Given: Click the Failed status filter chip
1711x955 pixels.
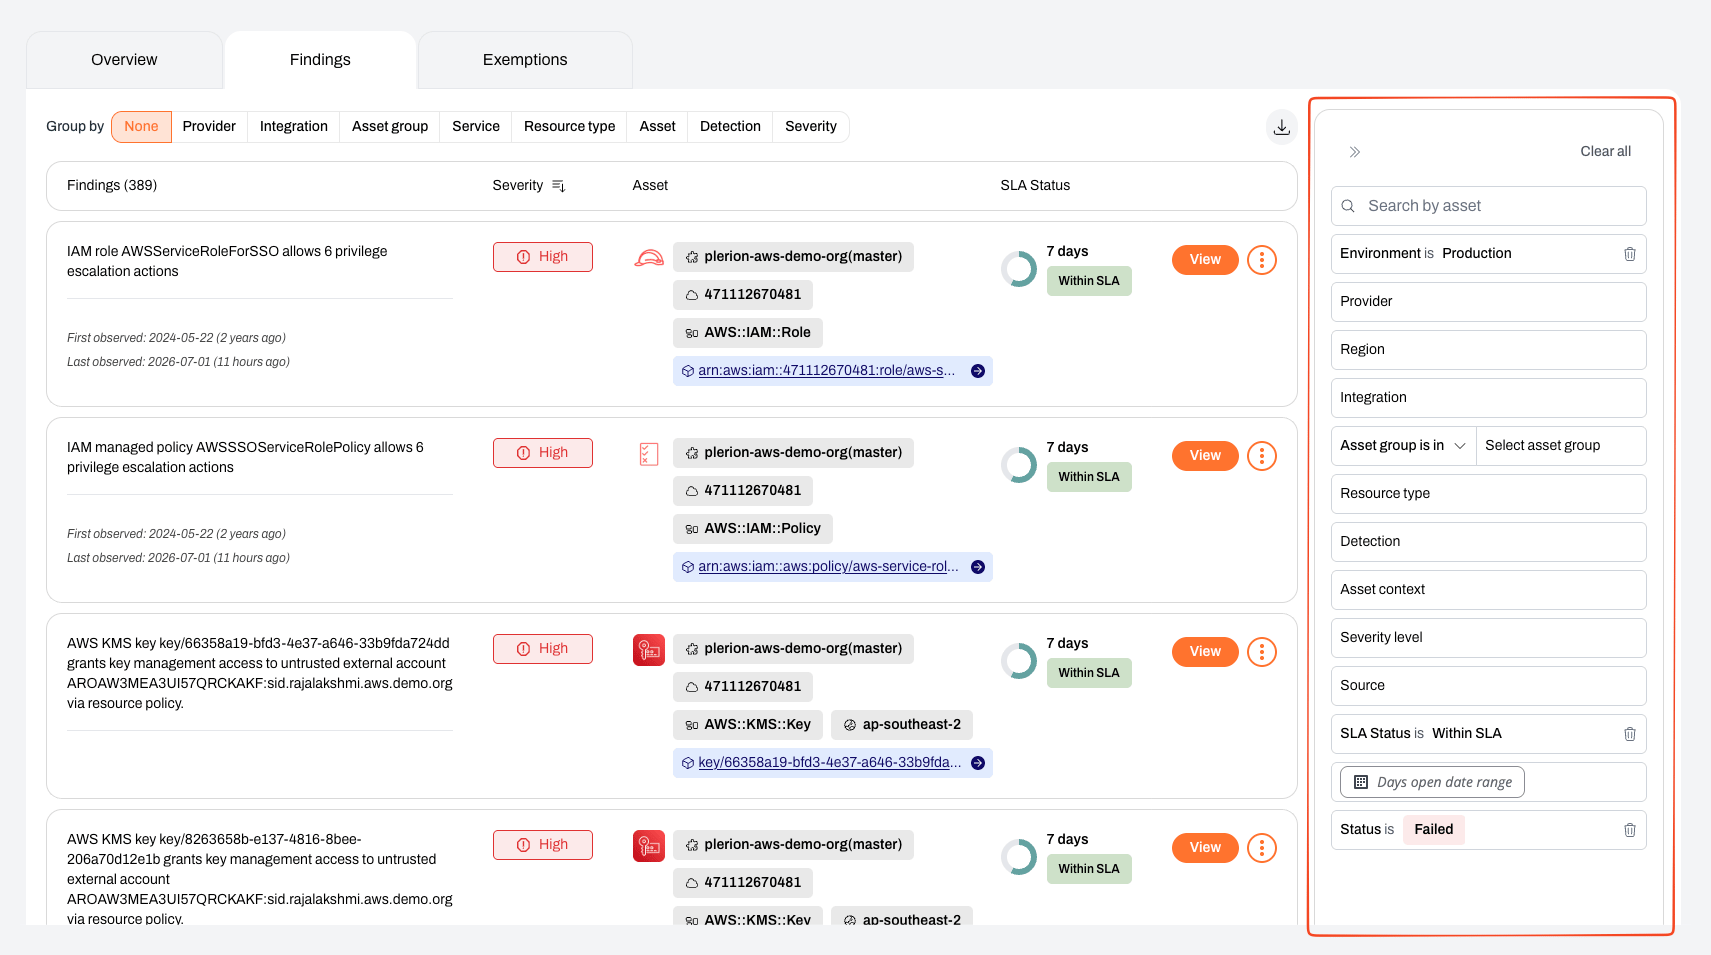Looking at the screenshot, I should pos(1433,830).
